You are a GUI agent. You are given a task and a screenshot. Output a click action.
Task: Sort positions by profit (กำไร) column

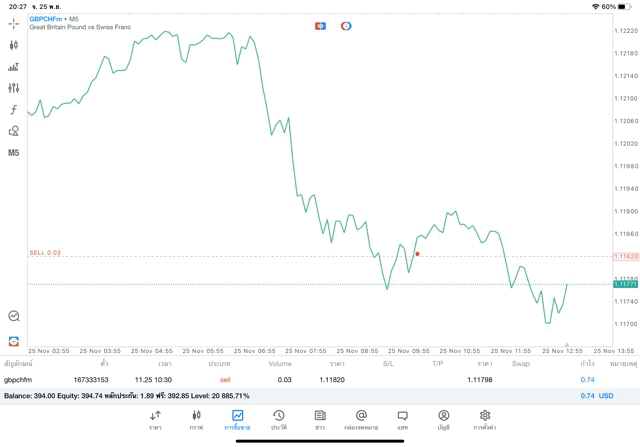587,364
